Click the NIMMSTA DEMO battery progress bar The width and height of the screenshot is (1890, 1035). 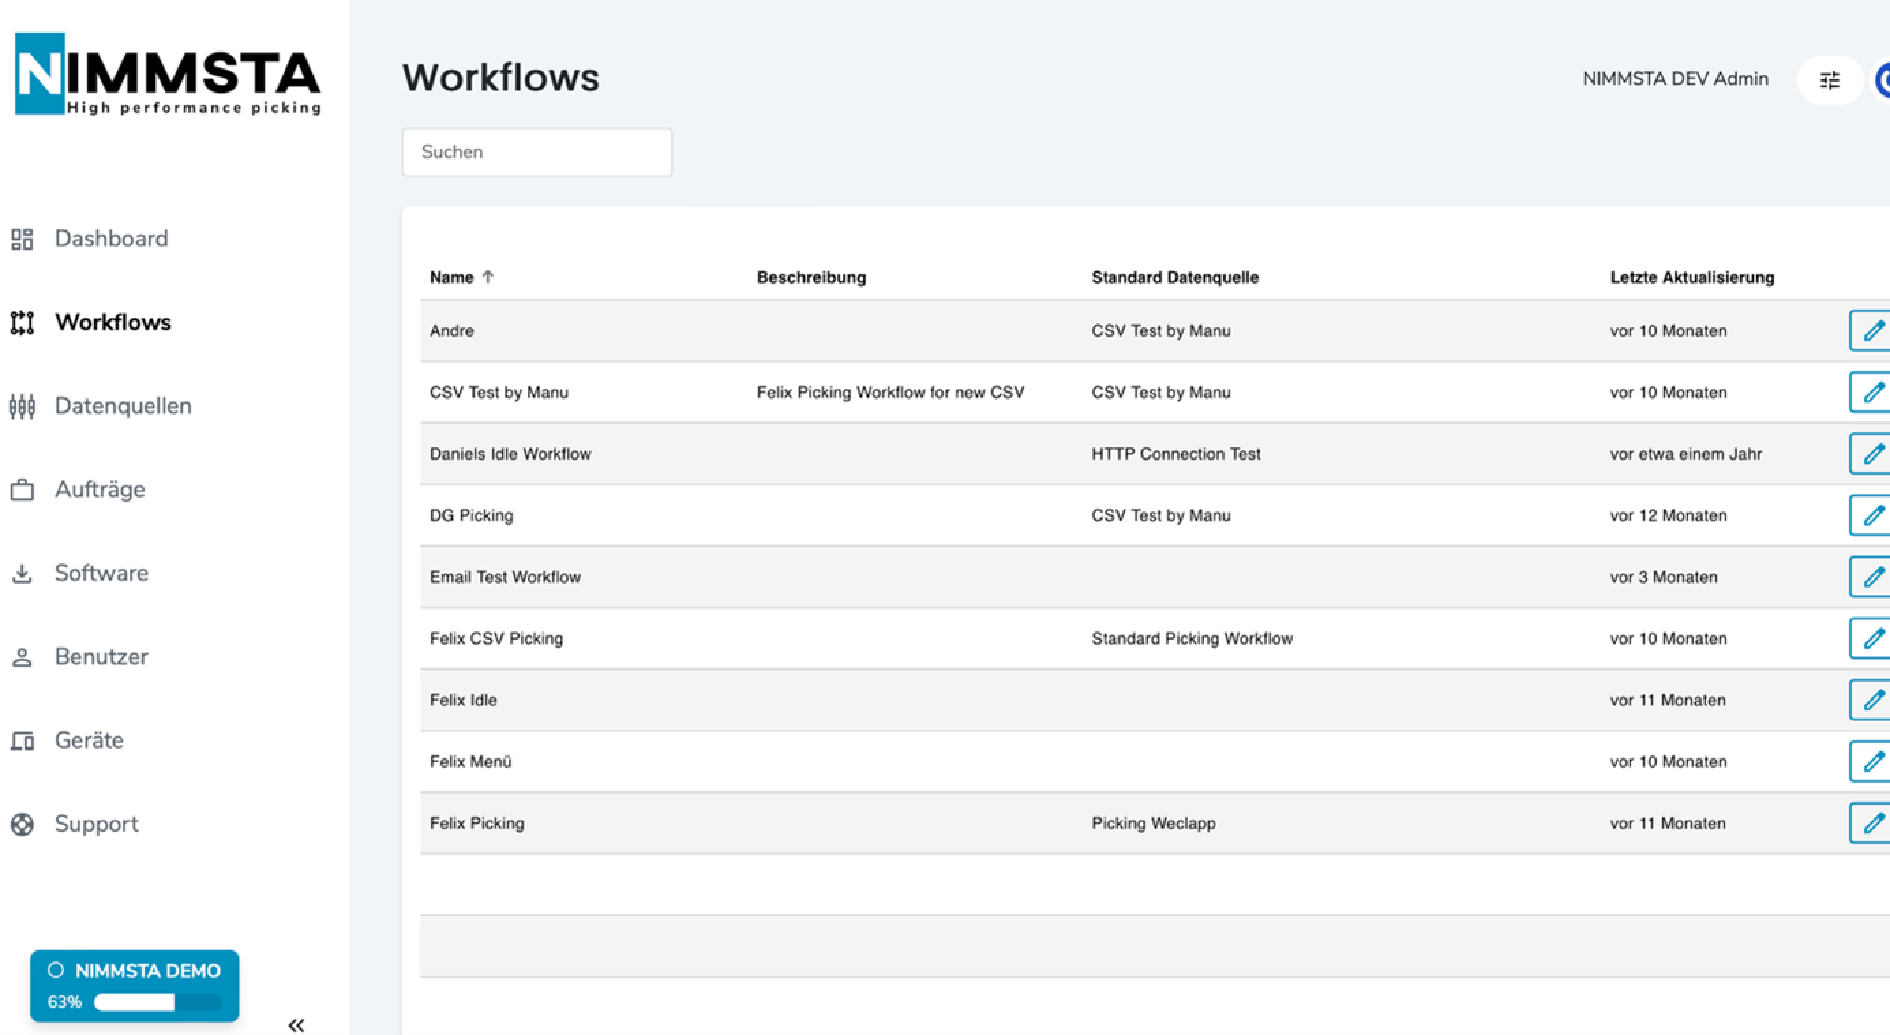[158, 1000]
